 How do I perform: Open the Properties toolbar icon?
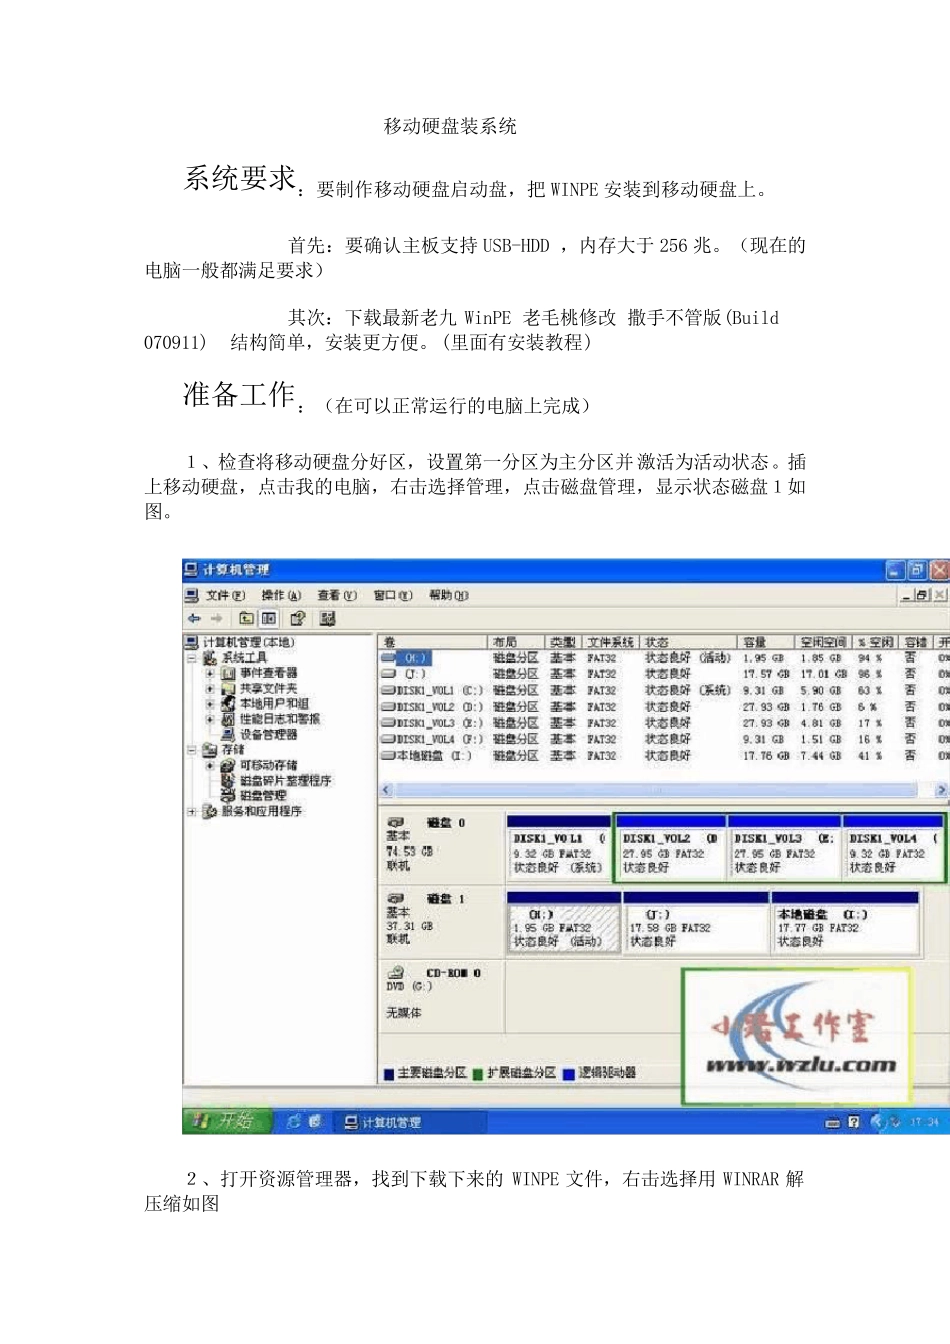[297, 618]
